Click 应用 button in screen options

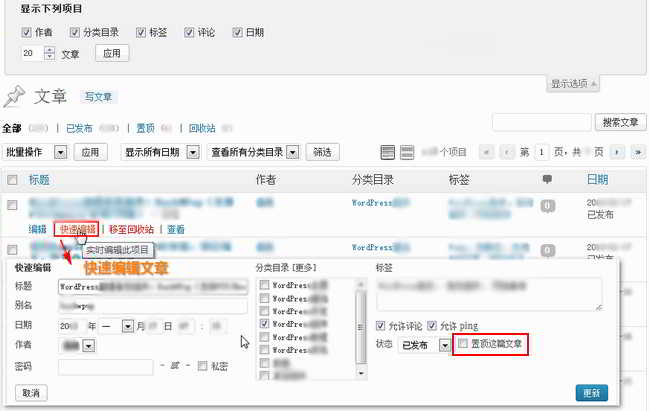(112, 53)
